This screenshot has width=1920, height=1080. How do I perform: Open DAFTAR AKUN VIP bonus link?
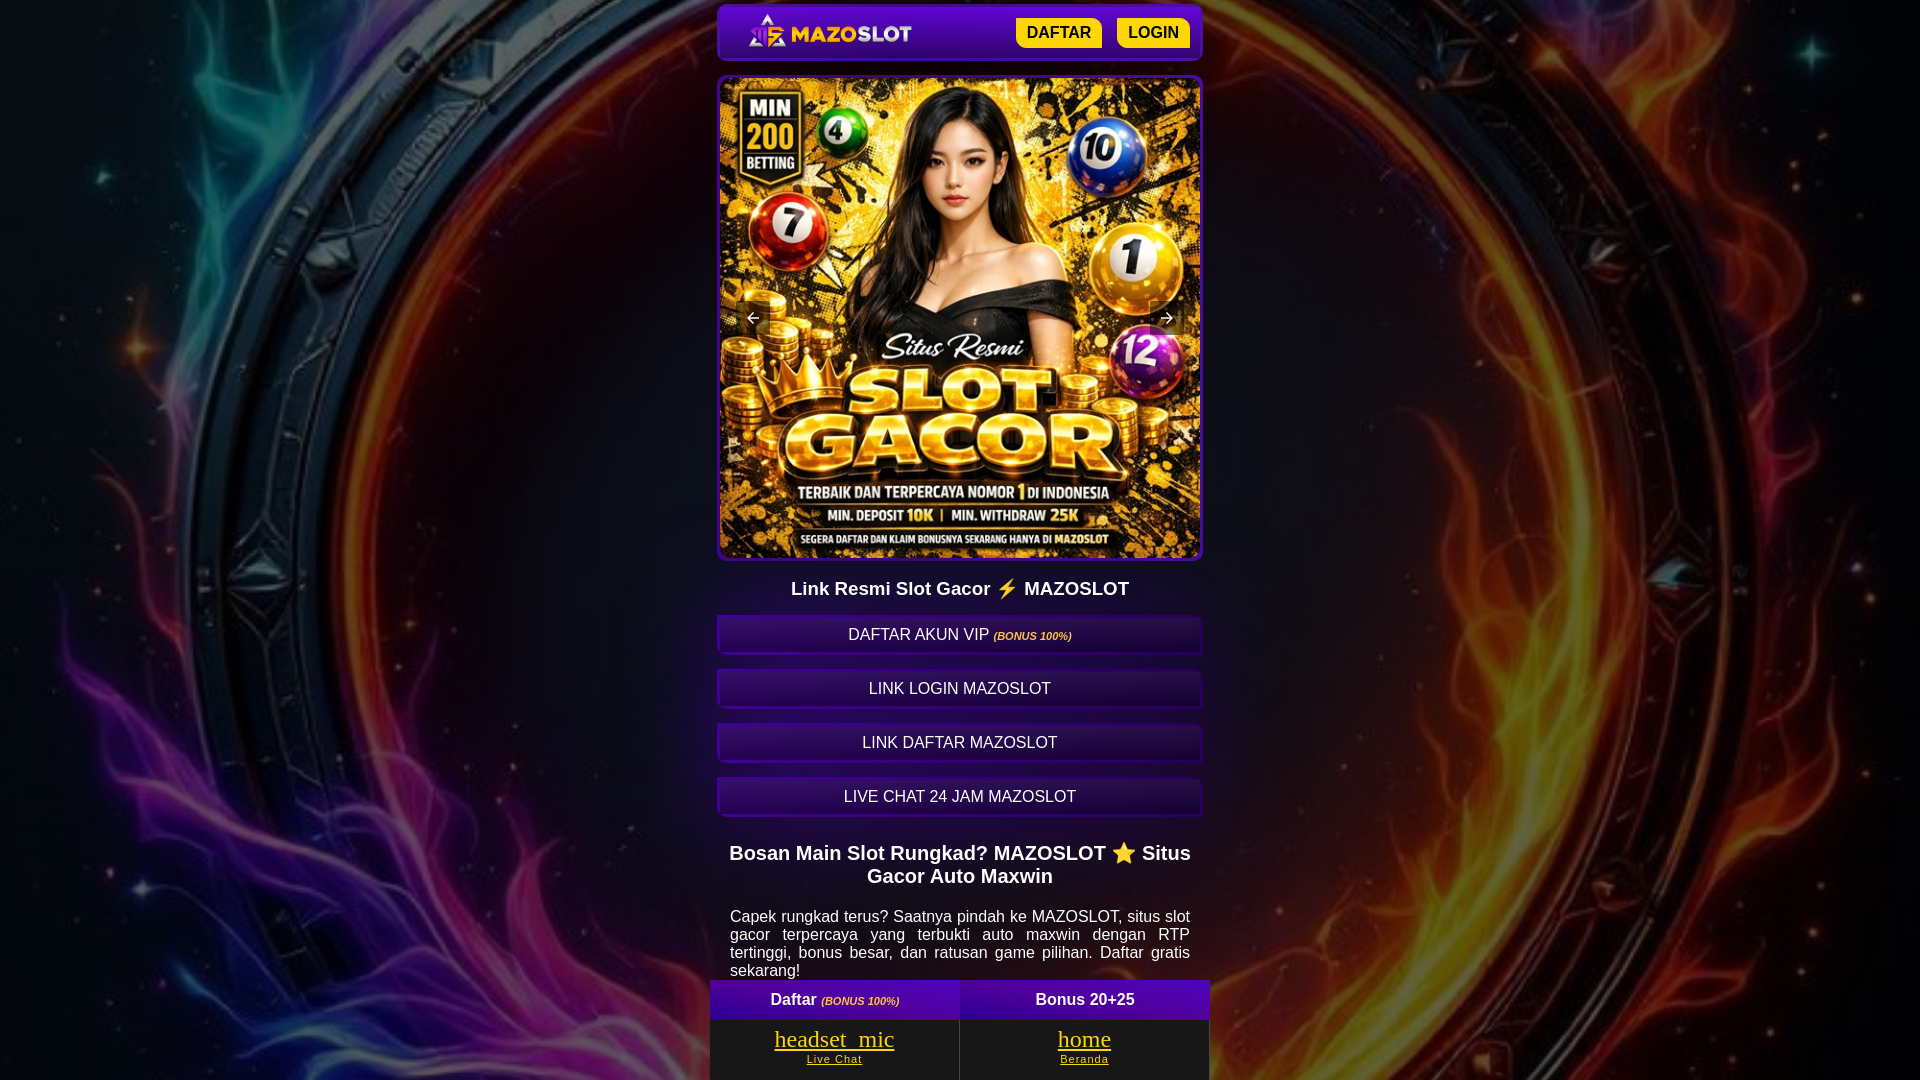point(960,635)
